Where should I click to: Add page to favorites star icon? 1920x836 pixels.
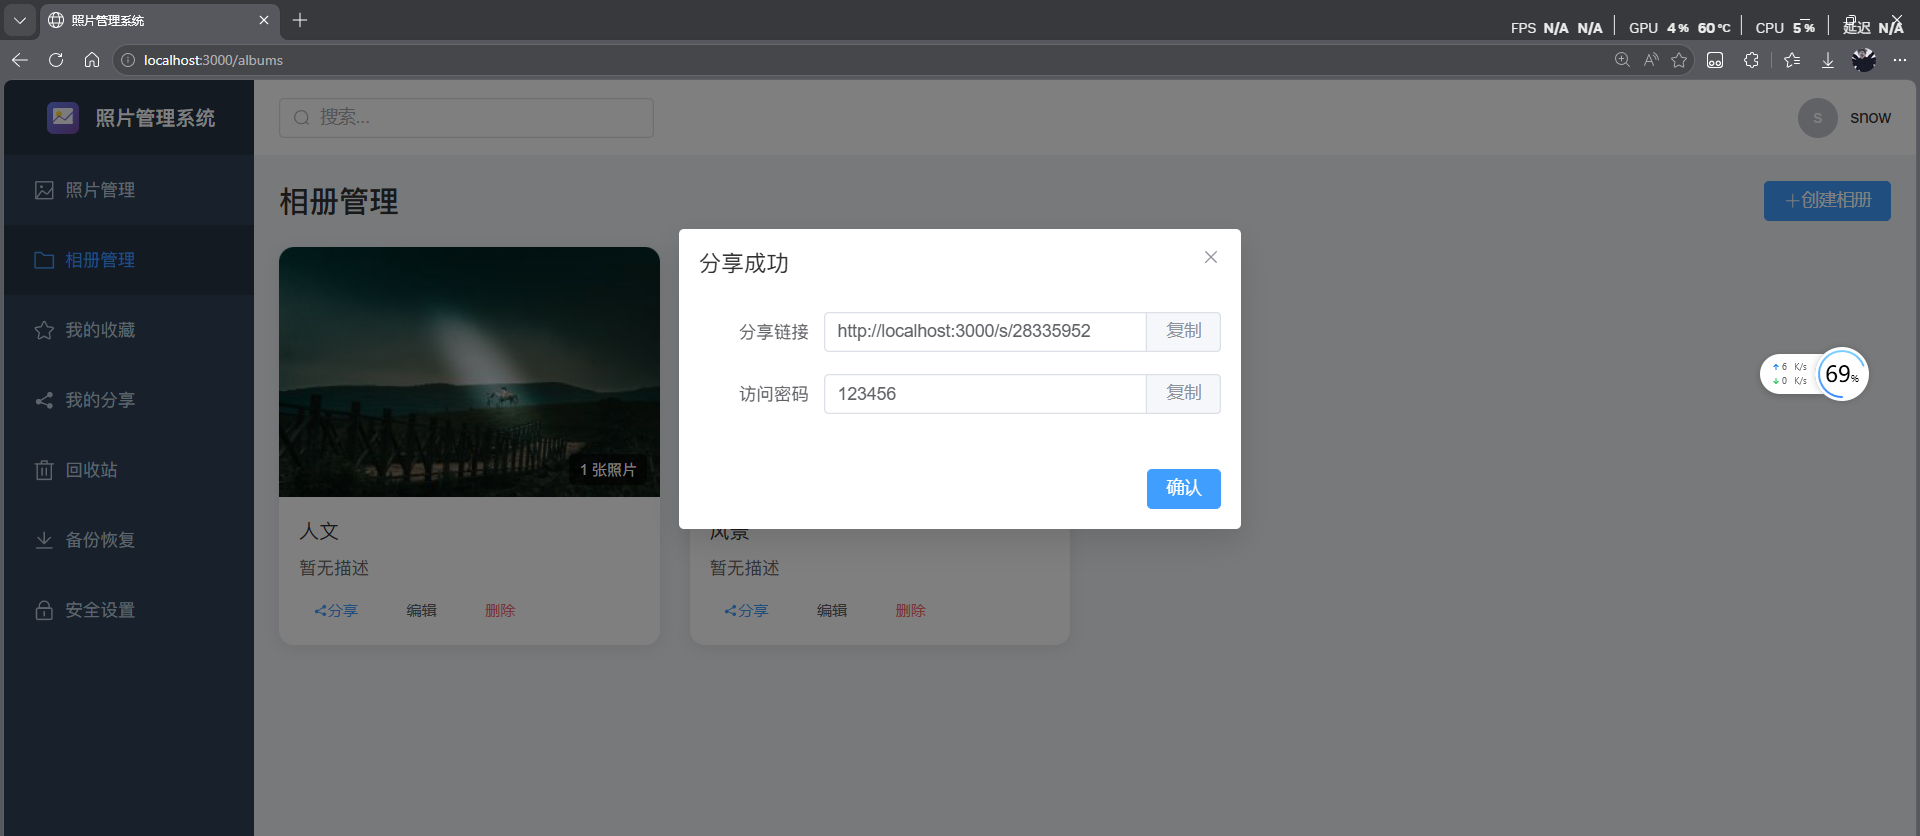point(1679,60)
